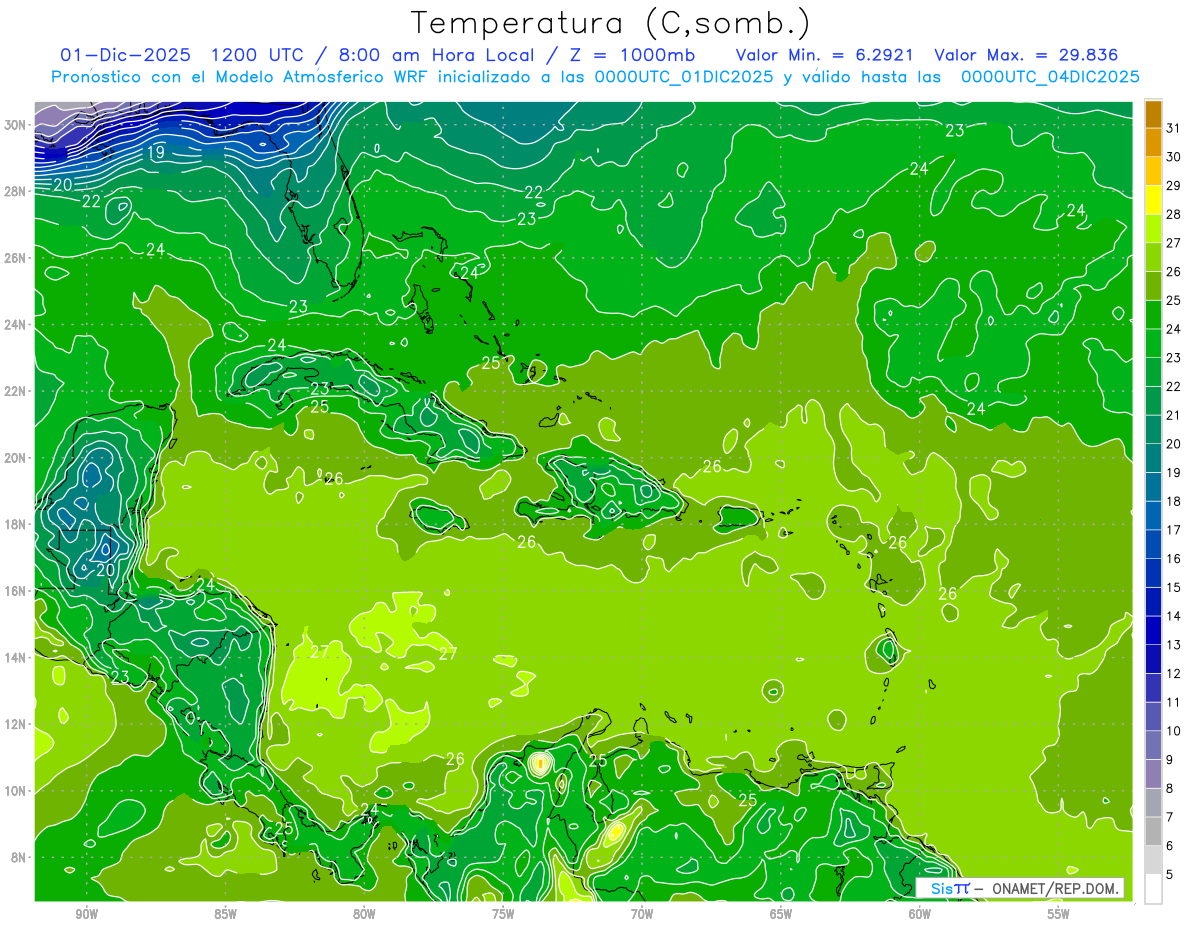Screen dimensions: 1200x927
Task: Click the teal segment between 19 and 20 on the color scale
Action: point(1153,458)
